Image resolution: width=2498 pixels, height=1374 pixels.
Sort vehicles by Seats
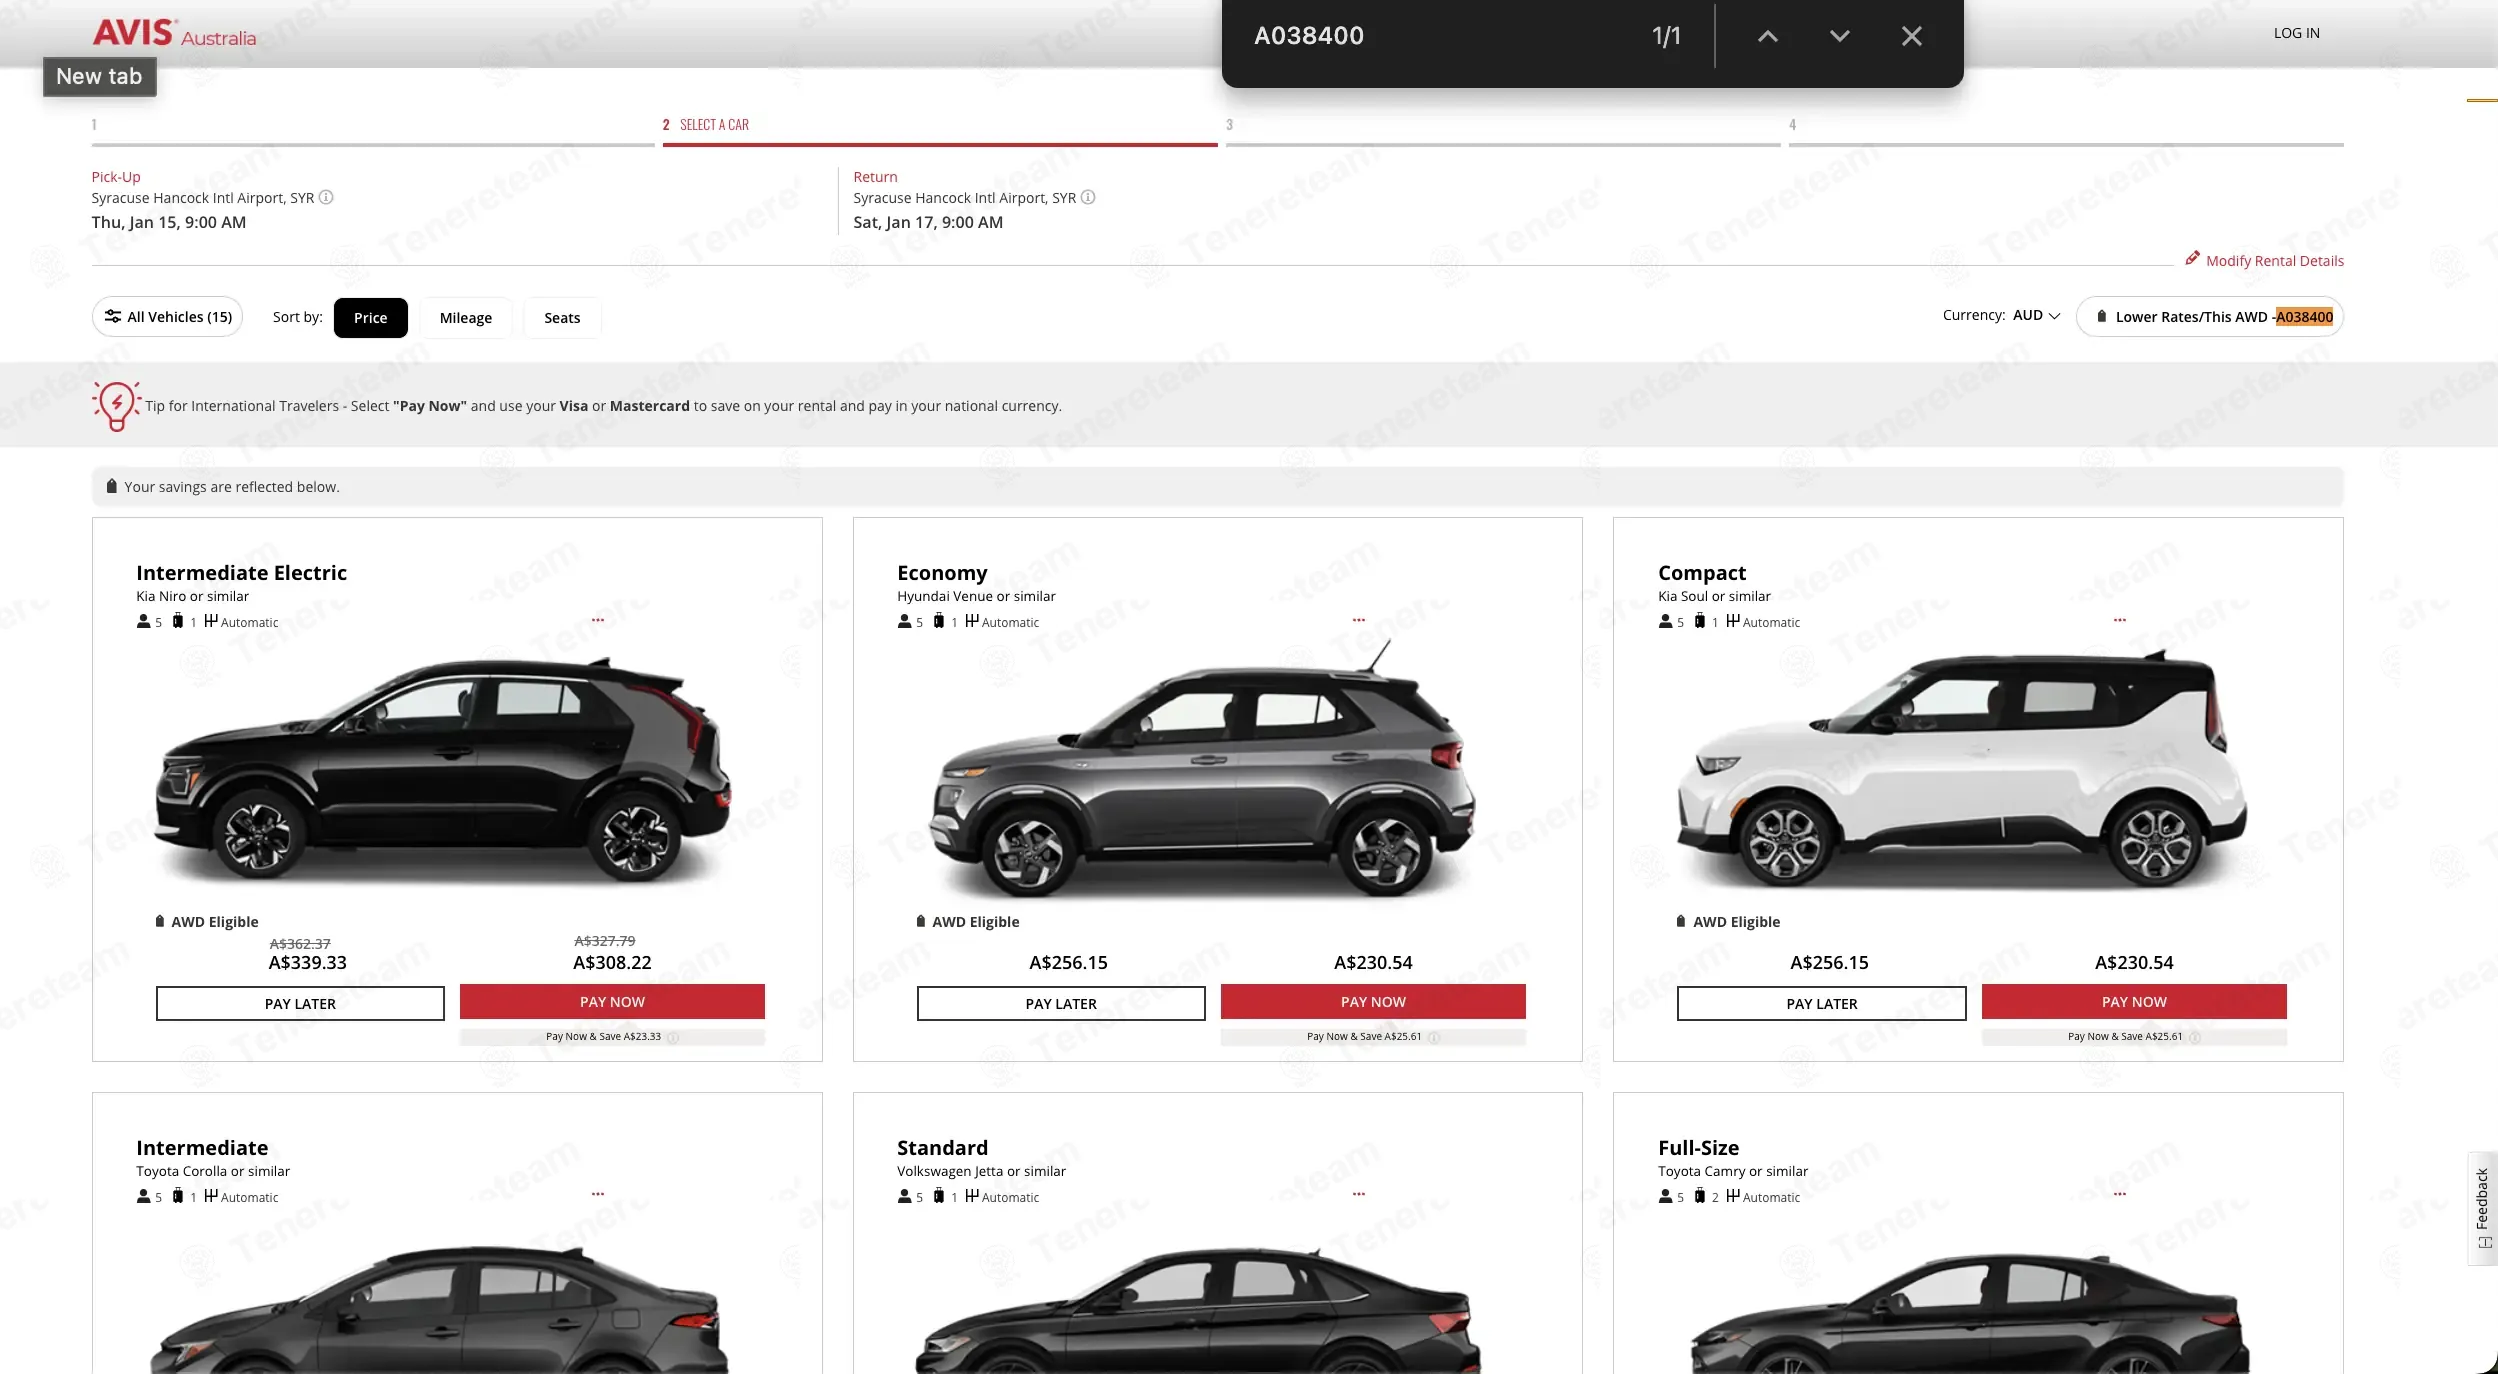562,318
